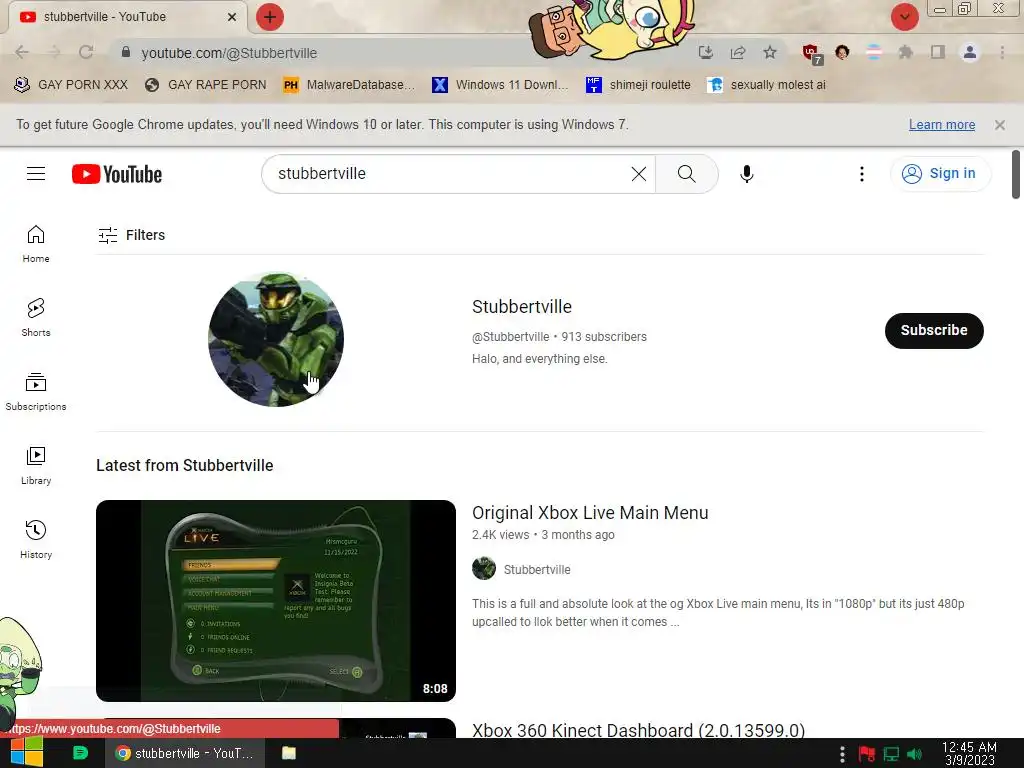Open the uBlock extension icon
Viewport: 1024px width, 768px height.
[x=812, y=54]
